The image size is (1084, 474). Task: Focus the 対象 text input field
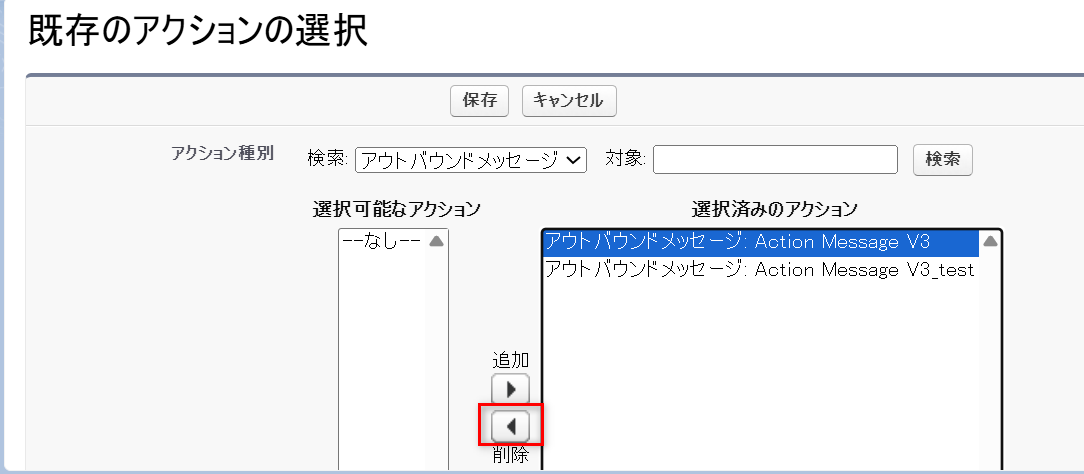click(775, 159)
